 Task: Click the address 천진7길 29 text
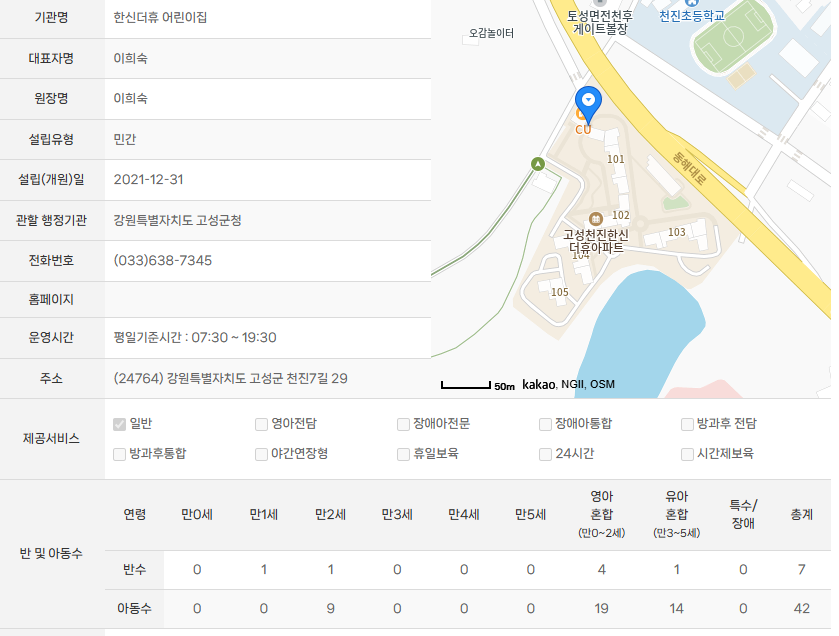click(317, 379)
